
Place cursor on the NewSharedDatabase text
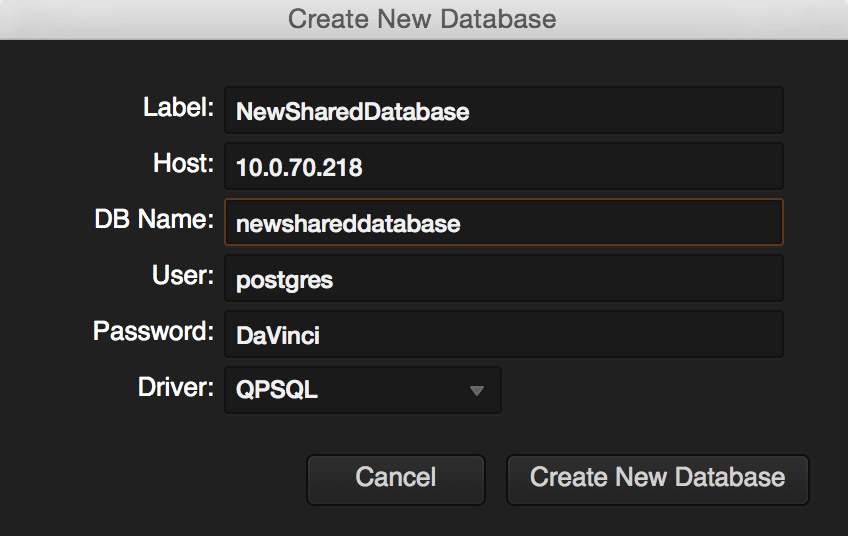coord(353,112)
